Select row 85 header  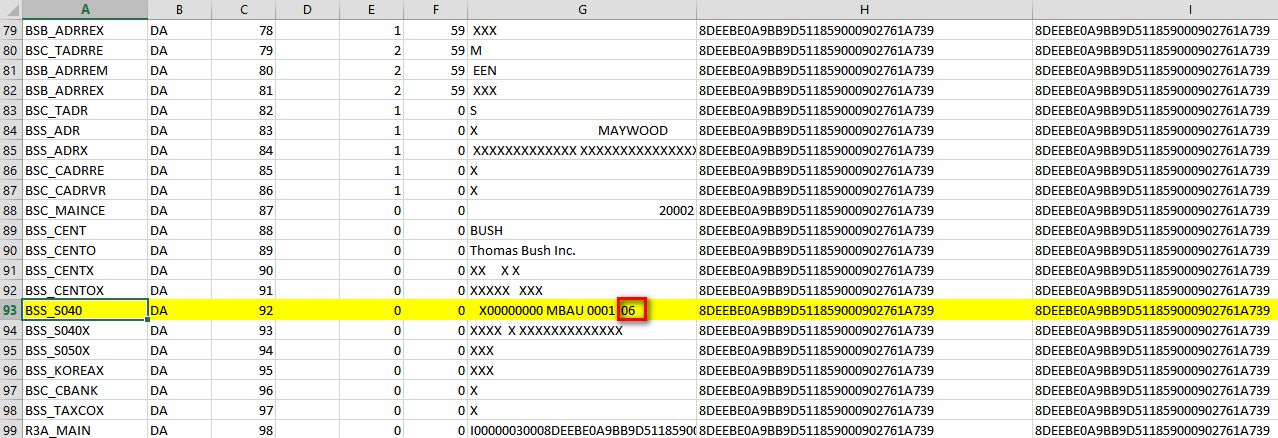11,151
